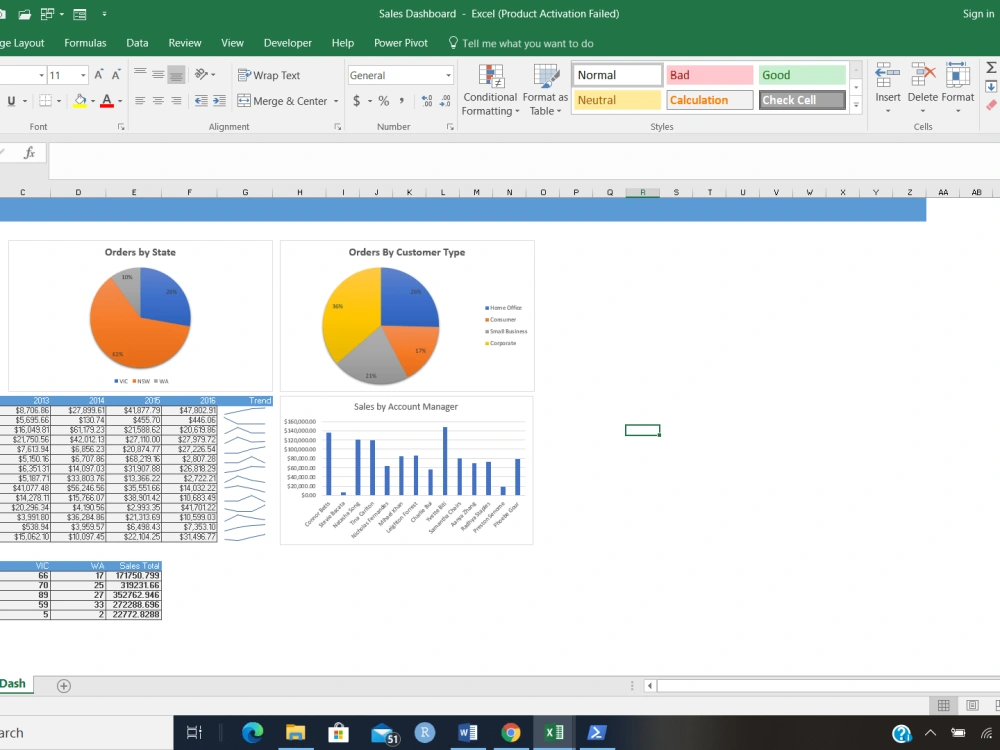1000x750 pixels.
Task: Open Google Chrome from taskbar
Action: 510,732
